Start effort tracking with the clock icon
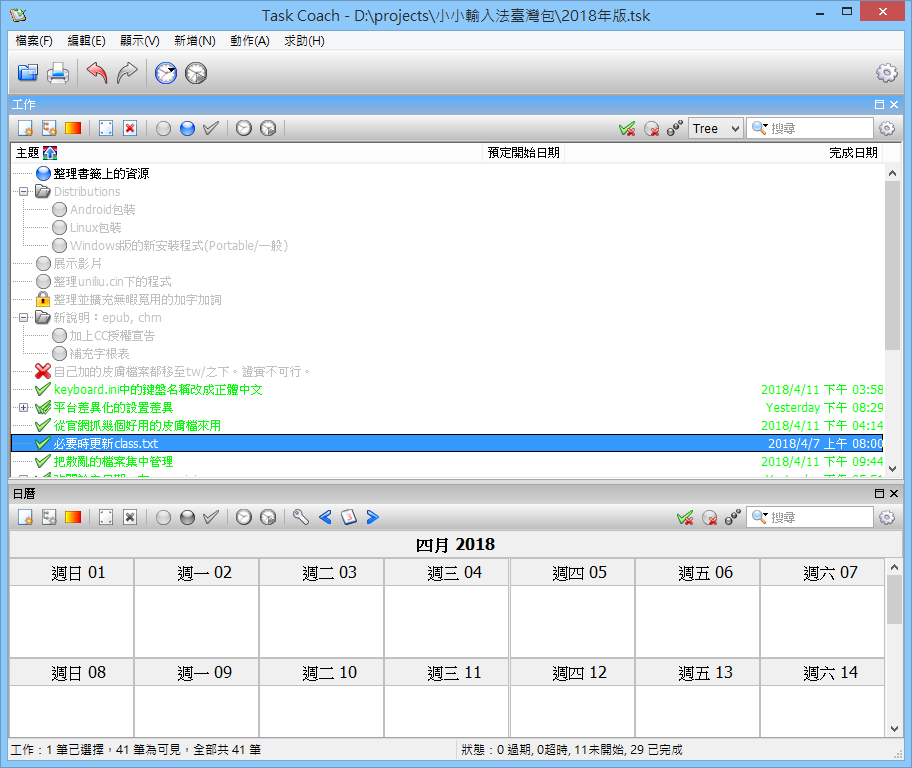 [x=243, y=128]
